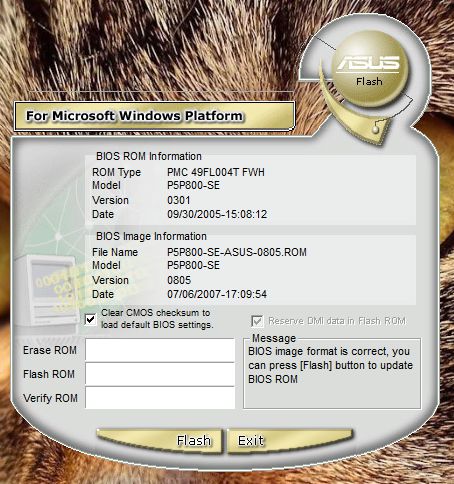This screenshot has height=484, width=454.
Task: Click the Message box text area
Action: [332, 374]
